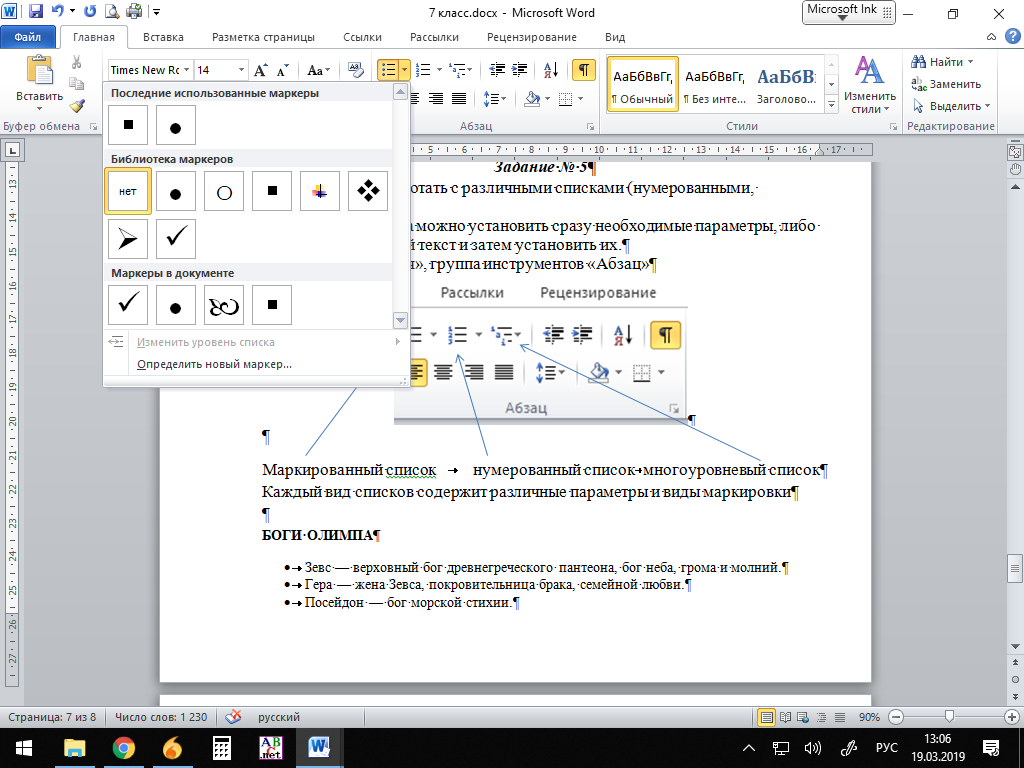Select the hollow circle marker in the library
The height and width of the screenshot is (768, 1024).
click(x=224, y=191)
